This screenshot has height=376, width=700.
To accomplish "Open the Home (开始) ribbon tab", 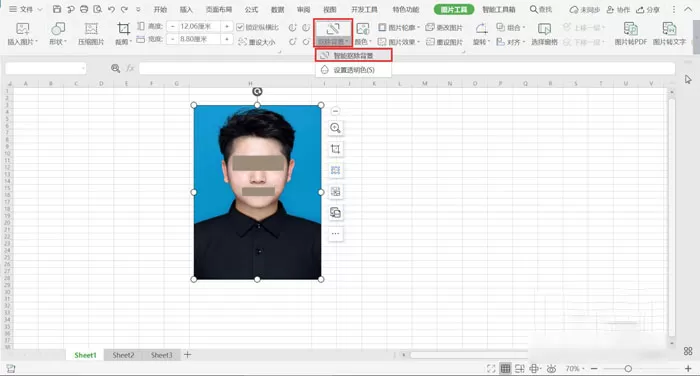I will pos(160,9).
